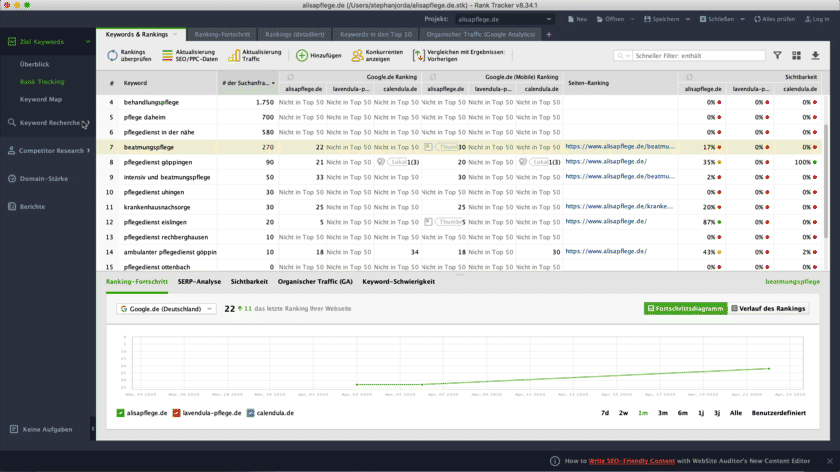Click the Aktualisierung Traffic icon

click(234, 55)
